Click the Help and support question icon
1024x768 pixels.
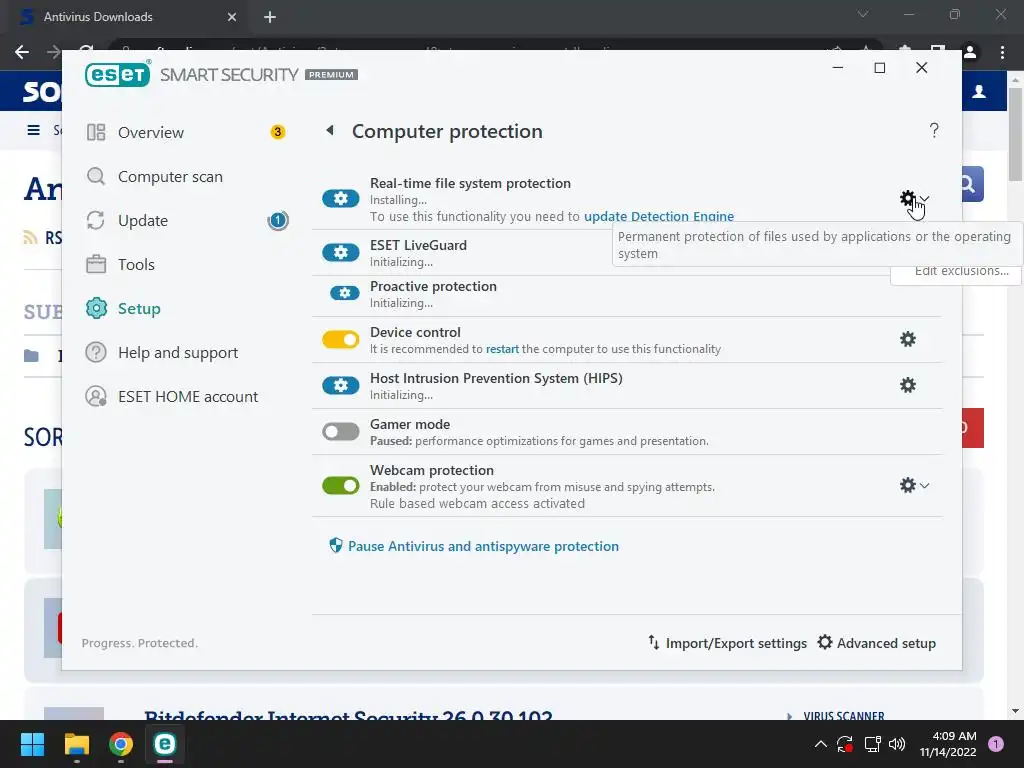[x=96, y=353]
